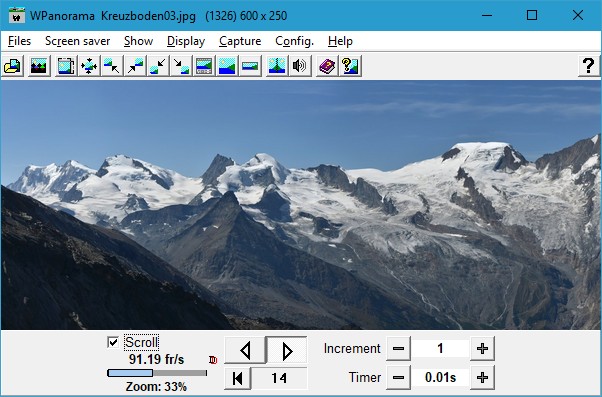The height and width of the screenshot is (397, 602).
Task: Click the Timer value field showing 0.01s
Action: [x=440, y=378]
